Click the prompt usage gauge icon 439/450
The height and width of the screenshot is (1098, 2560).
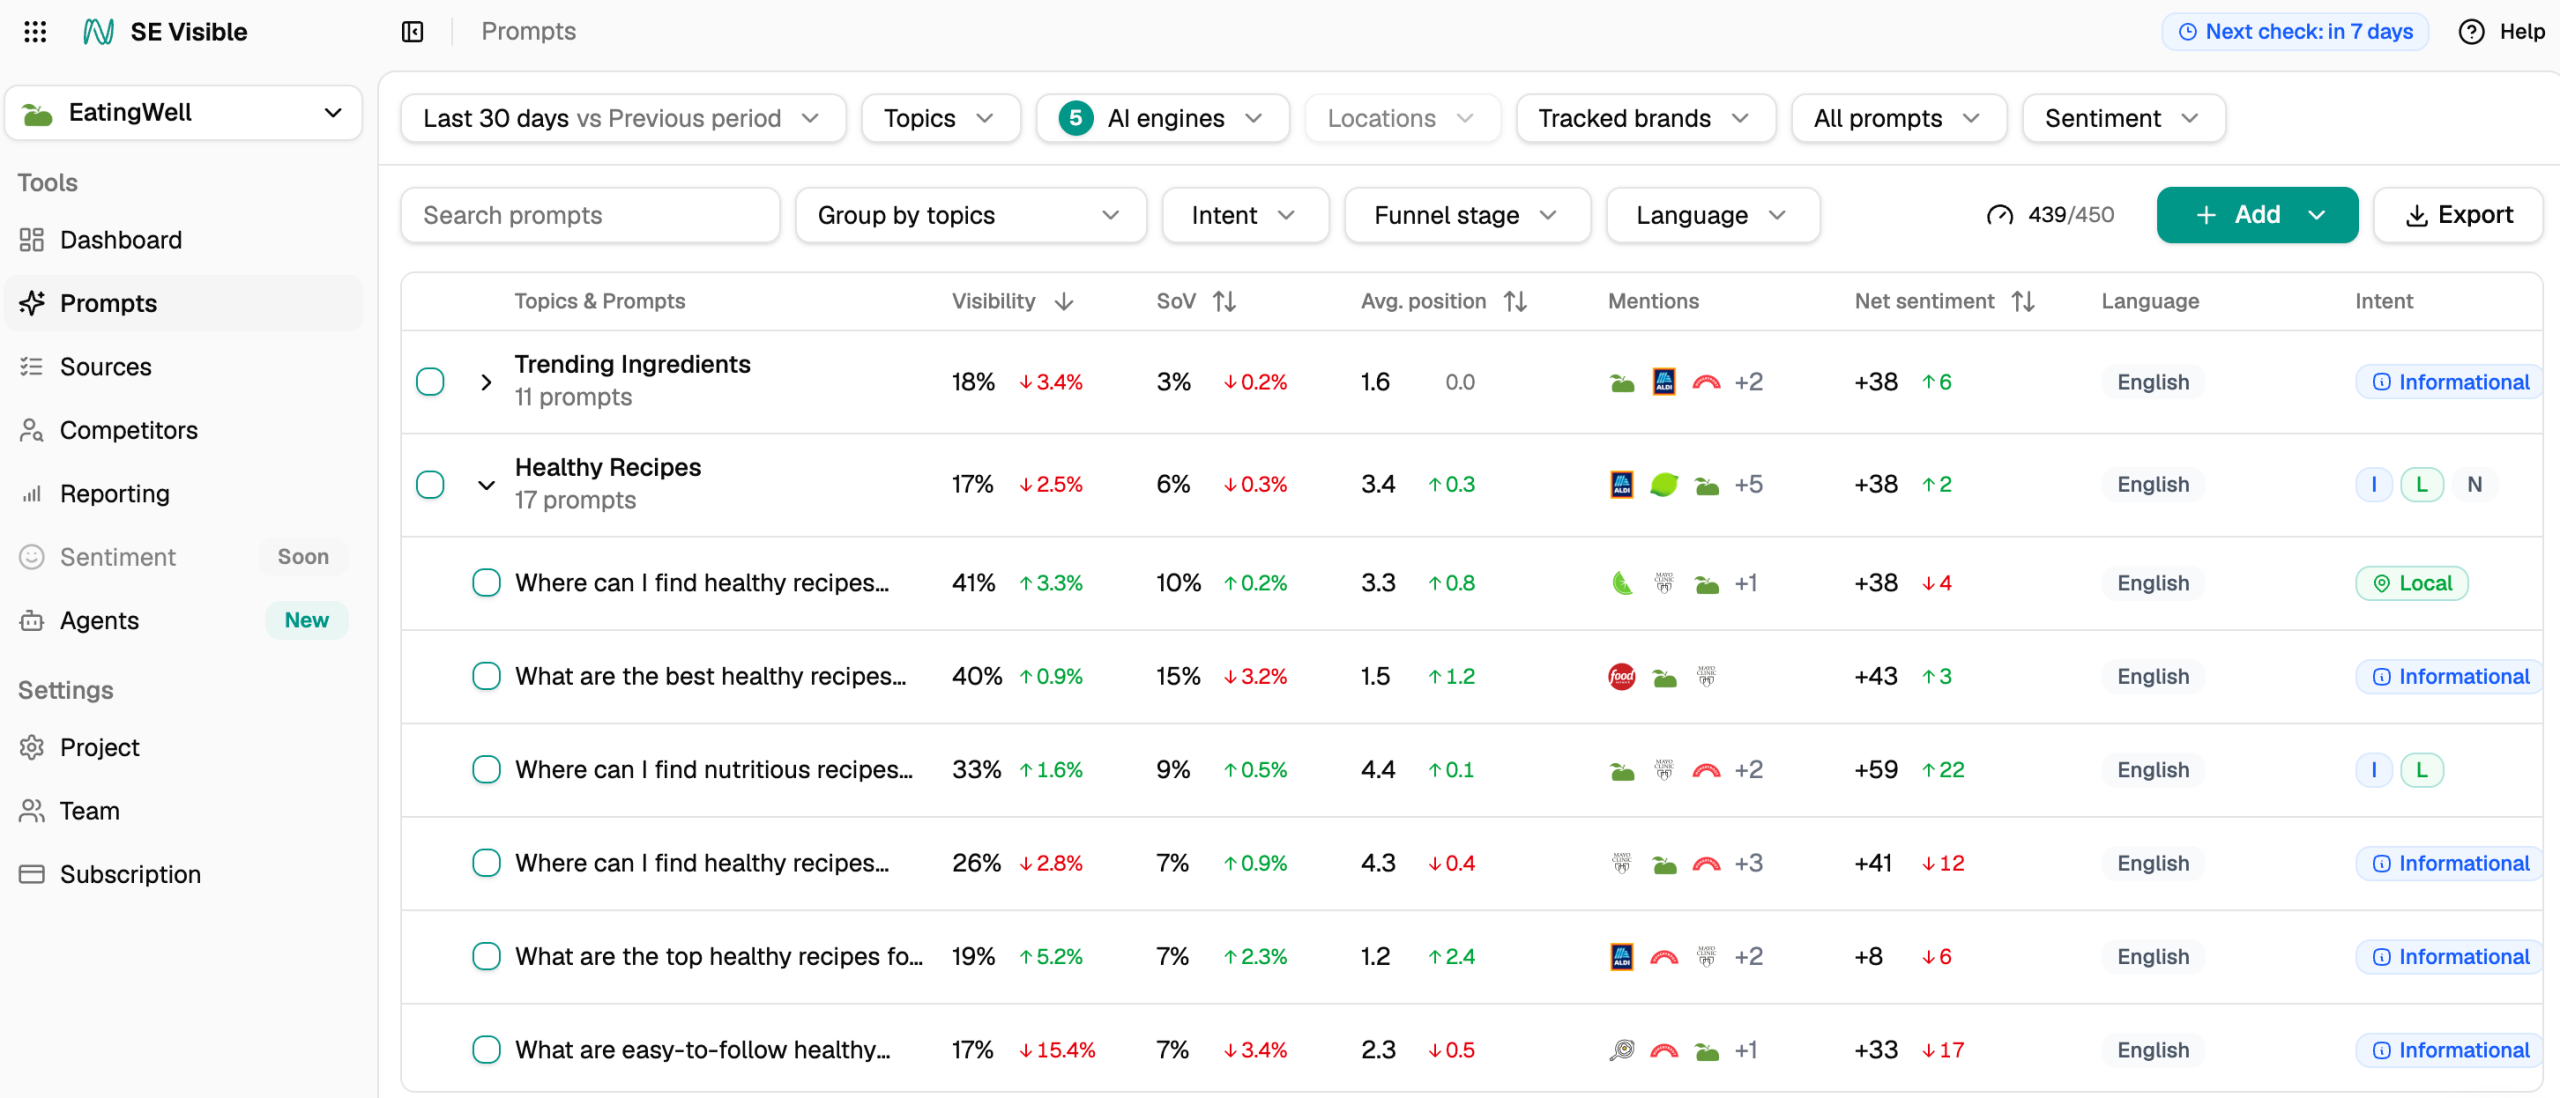2000,215
